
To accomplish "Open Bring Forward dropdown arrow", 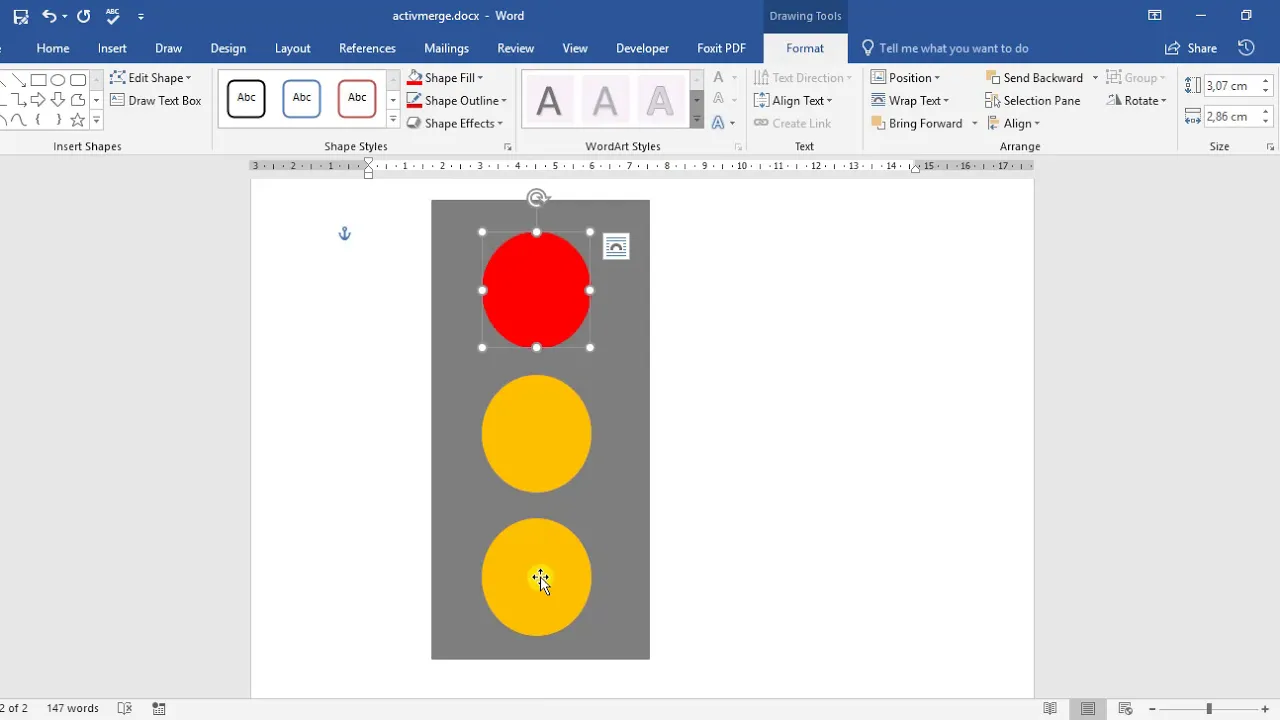I will 974,123.
